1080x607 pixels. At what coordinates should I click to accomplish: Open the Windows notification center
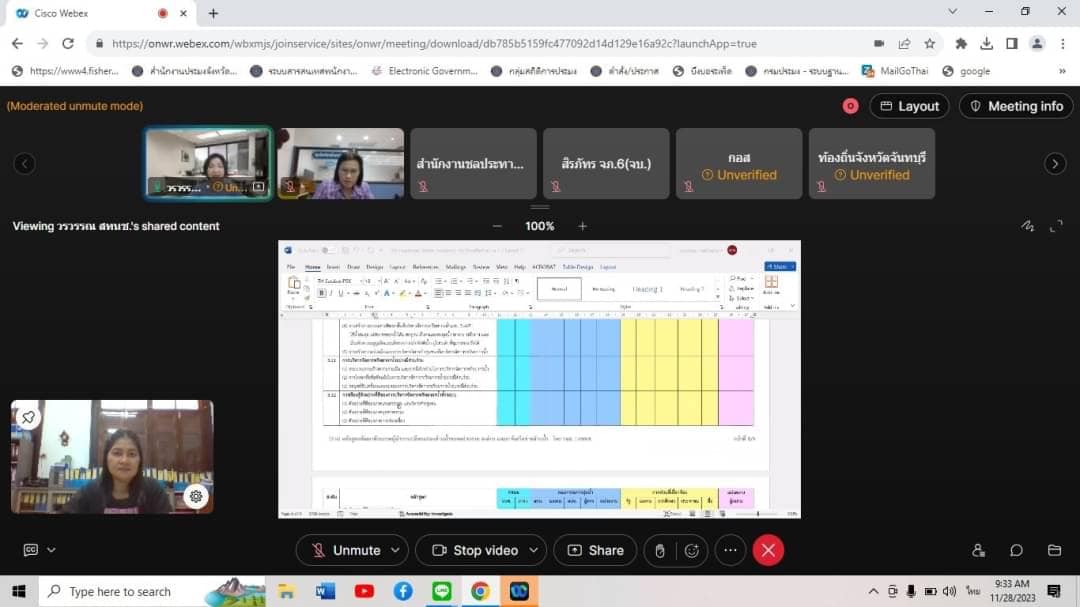pos(1054,591)
